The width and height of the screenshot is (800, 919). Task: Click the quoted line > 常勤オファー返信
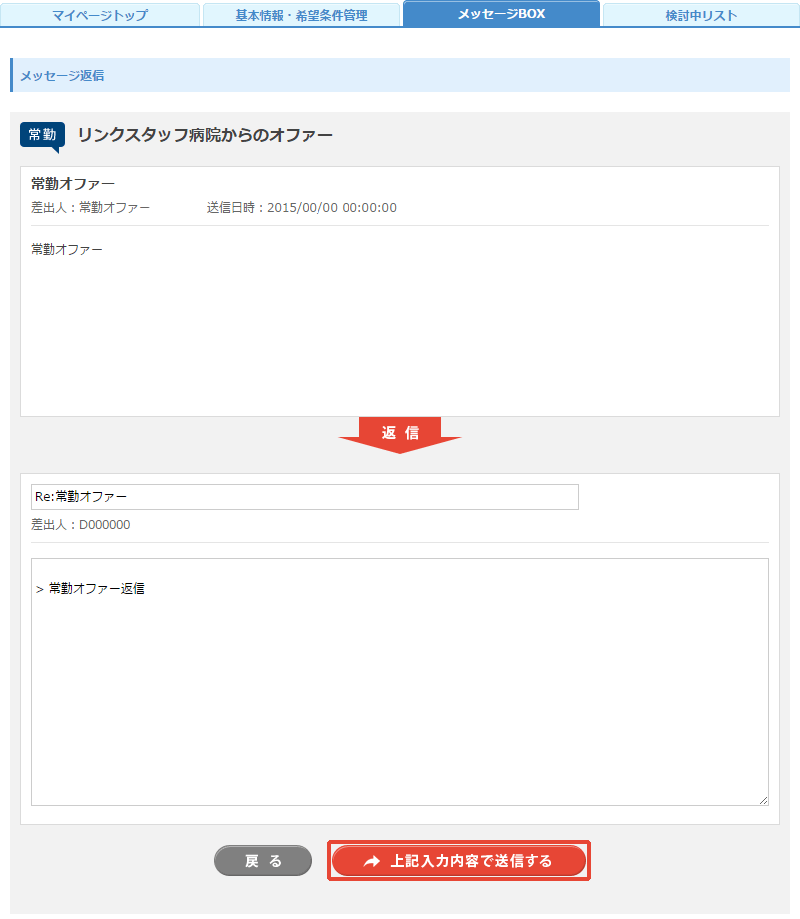click(x=90, y=588)
